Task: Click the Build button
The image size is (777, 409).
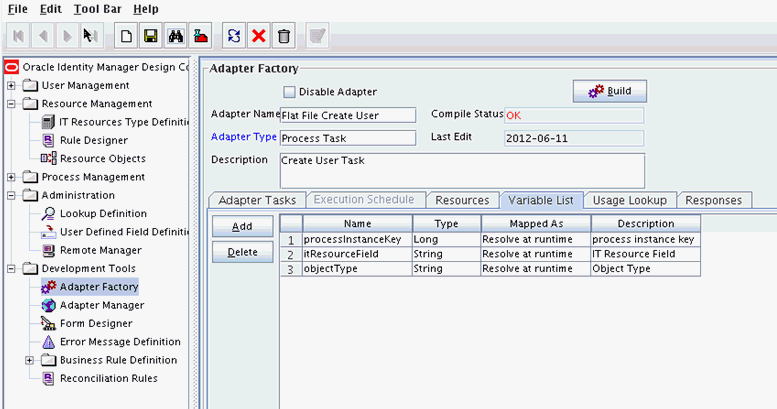Action: click(610, 91)
